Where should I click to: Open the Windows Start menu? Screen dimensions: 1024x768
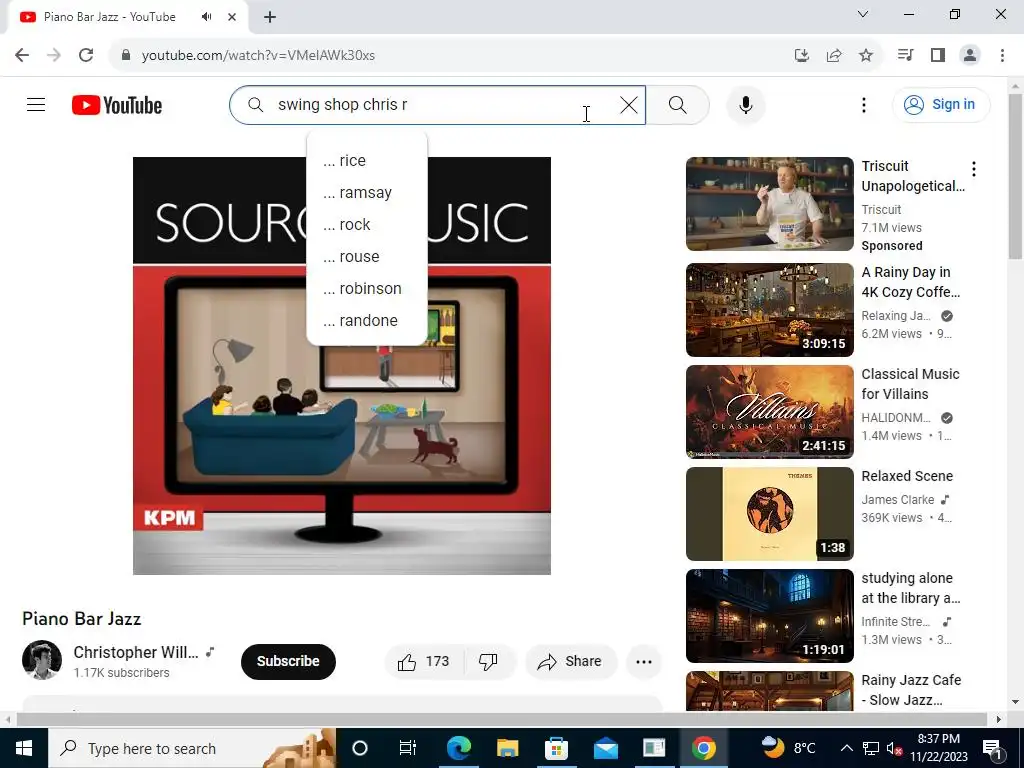click(24, 748)
